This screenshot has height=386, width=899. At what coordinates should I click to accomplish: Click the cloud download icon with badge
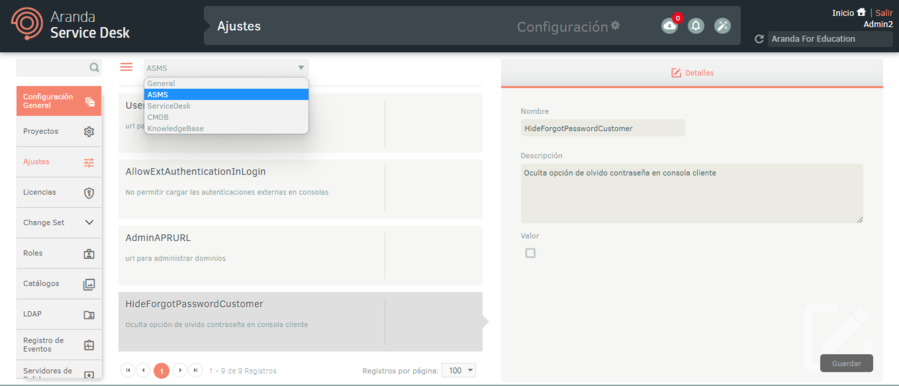click(670, 26)
